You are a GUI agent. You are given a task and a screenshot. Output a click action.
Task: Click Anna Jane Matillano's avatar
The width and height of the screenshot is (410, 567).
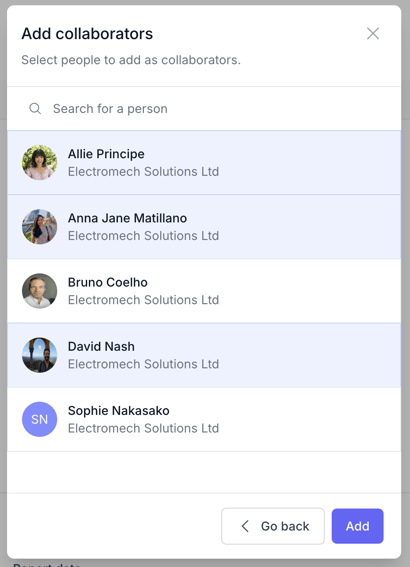coord(39,227)
